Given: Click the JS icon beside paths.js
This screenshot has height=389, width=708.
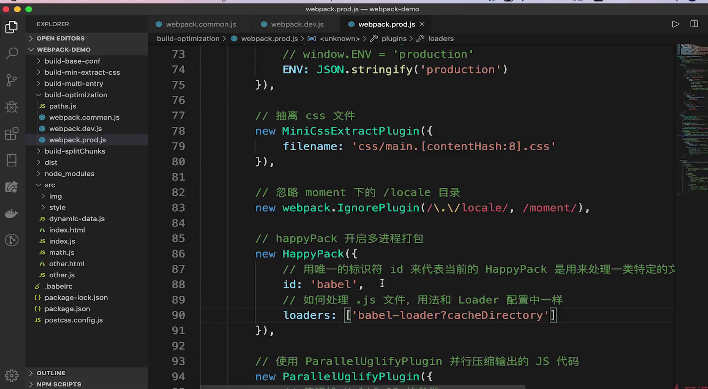Looking at the screenshot, I should click(x=42, y=106).
